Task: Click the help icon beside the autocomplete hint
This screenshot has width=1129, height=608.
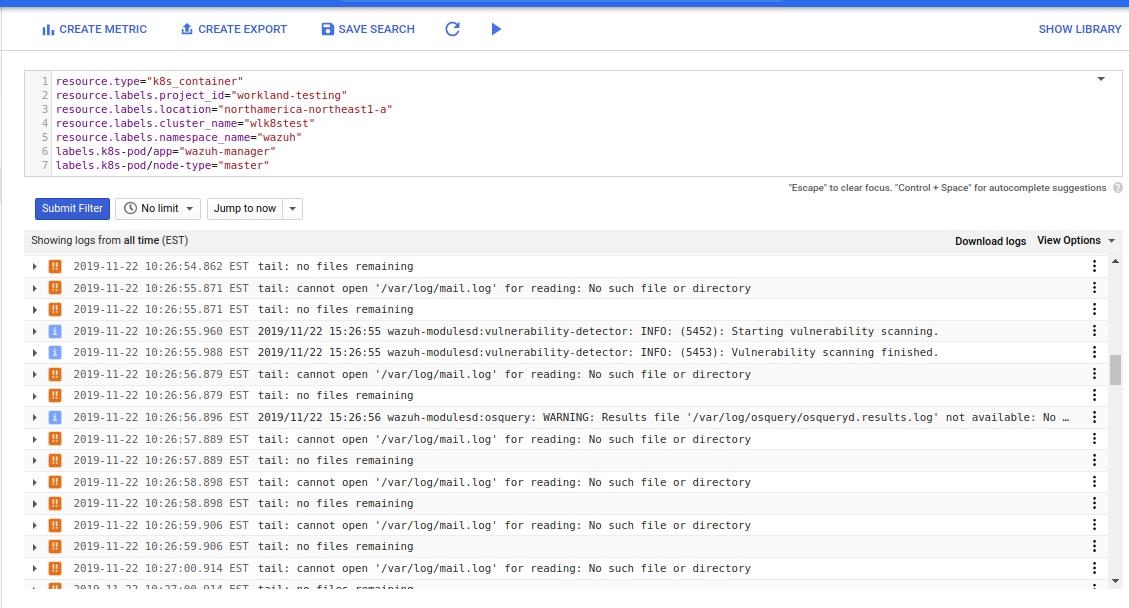Action: tap(1118, 188)
